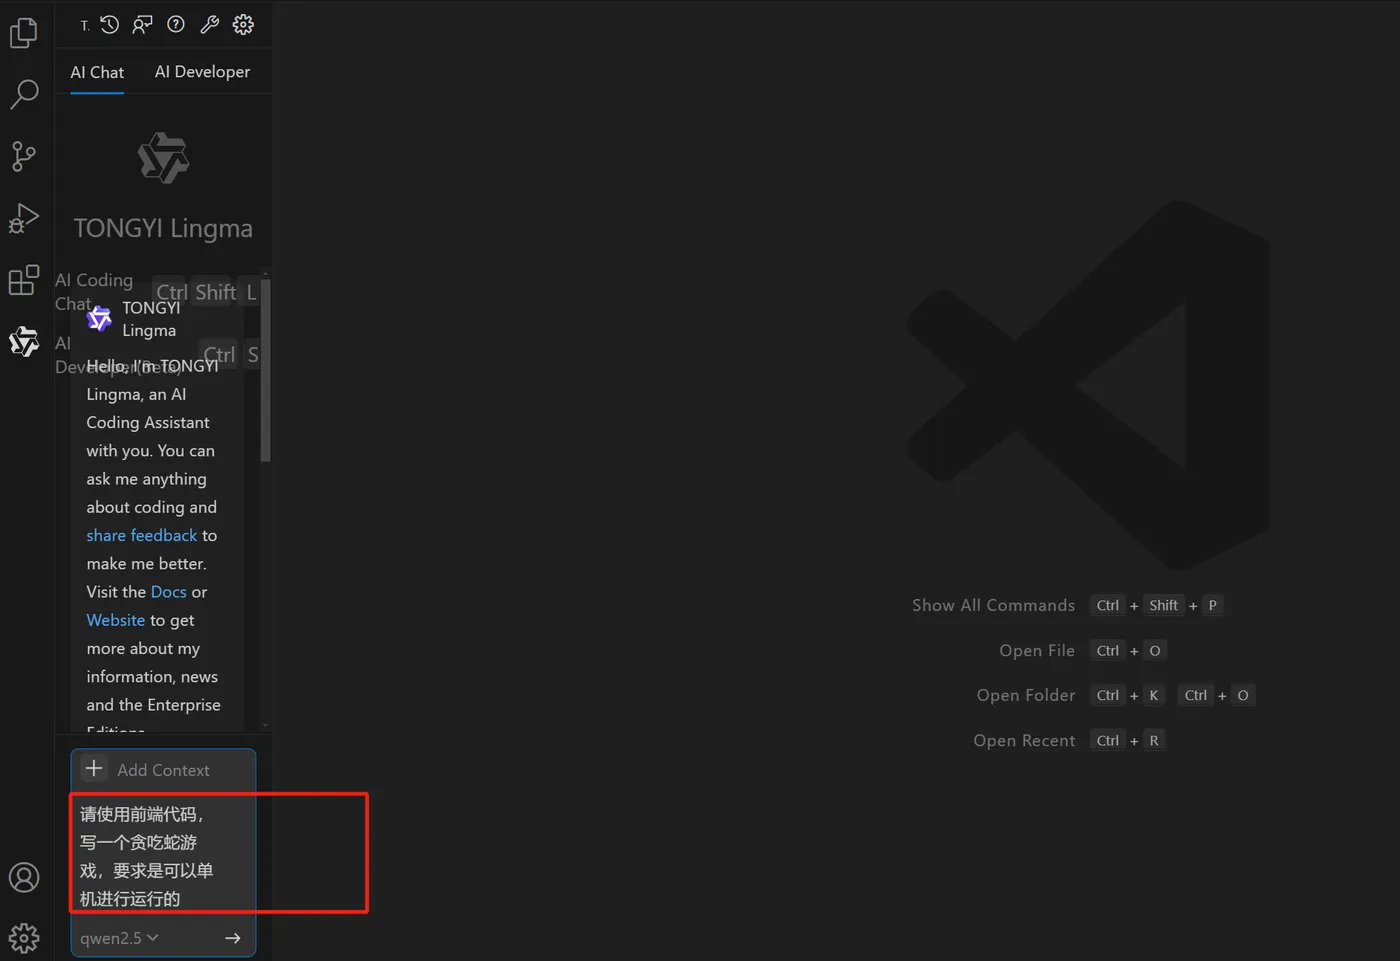Screen dimensions: 1400x961
Task: Click the plus icon beside Add Context
Action: click(x=94, y=769)
